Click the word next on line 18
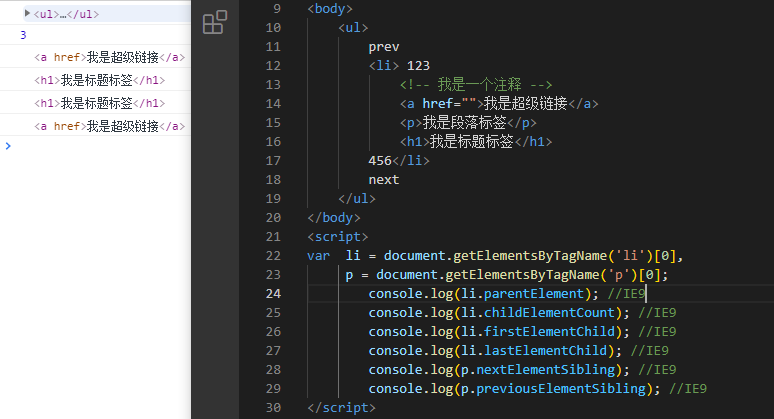774x419 pixels. point(384,180)
